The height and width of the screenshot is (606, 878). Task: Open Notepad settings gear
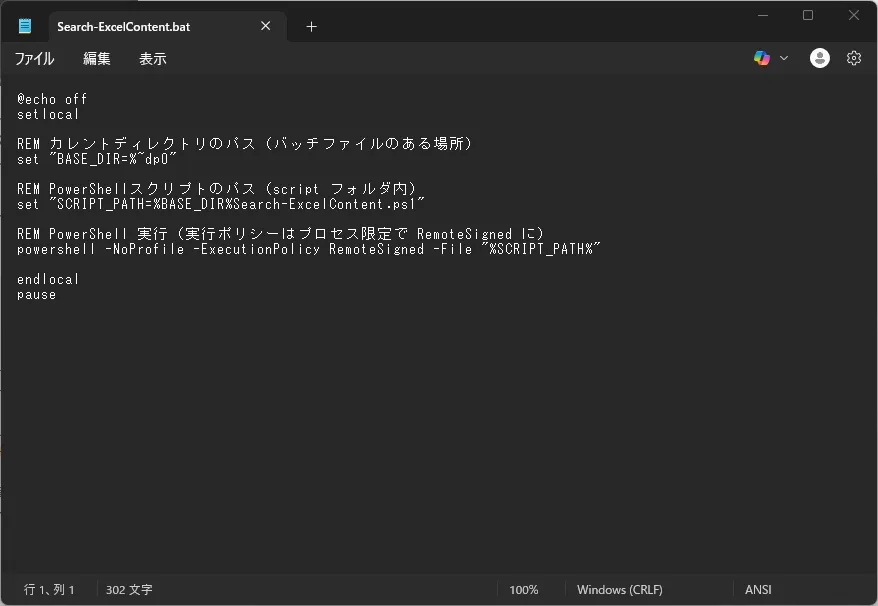pyautogui.click(x=853, y=58)
